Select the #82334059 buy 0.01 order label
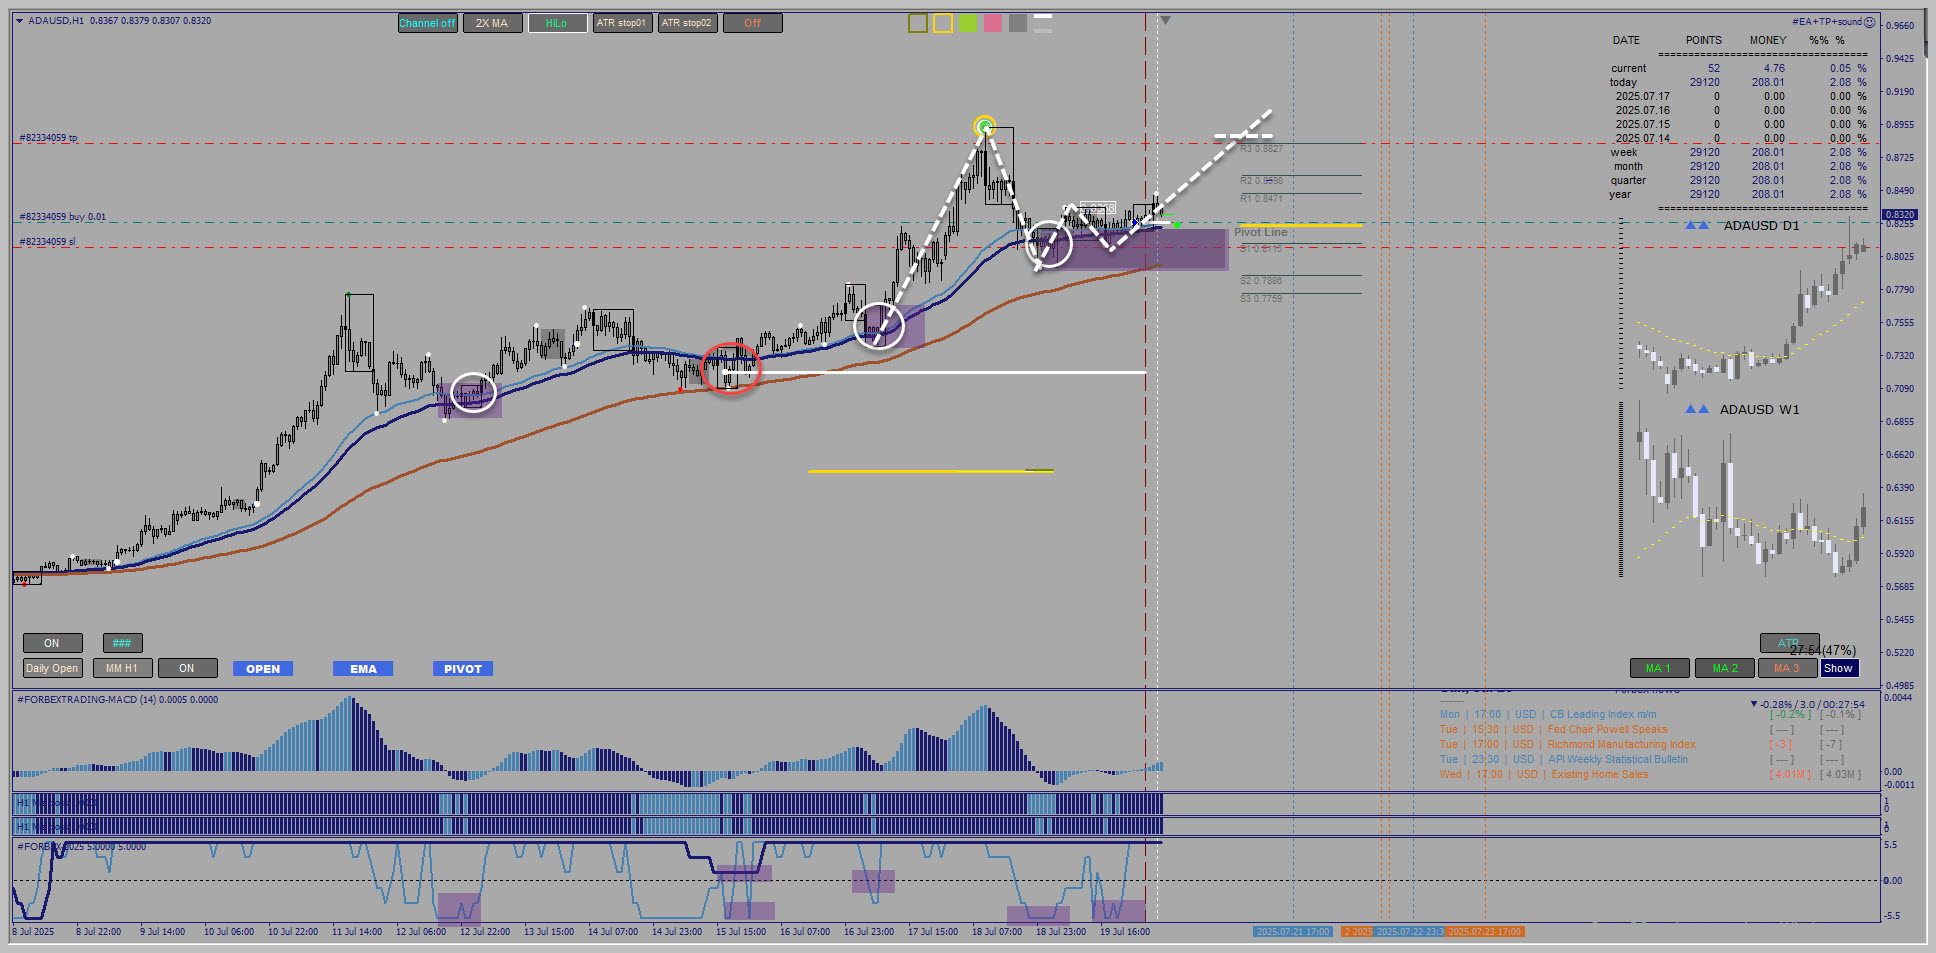 coord(62,217)
